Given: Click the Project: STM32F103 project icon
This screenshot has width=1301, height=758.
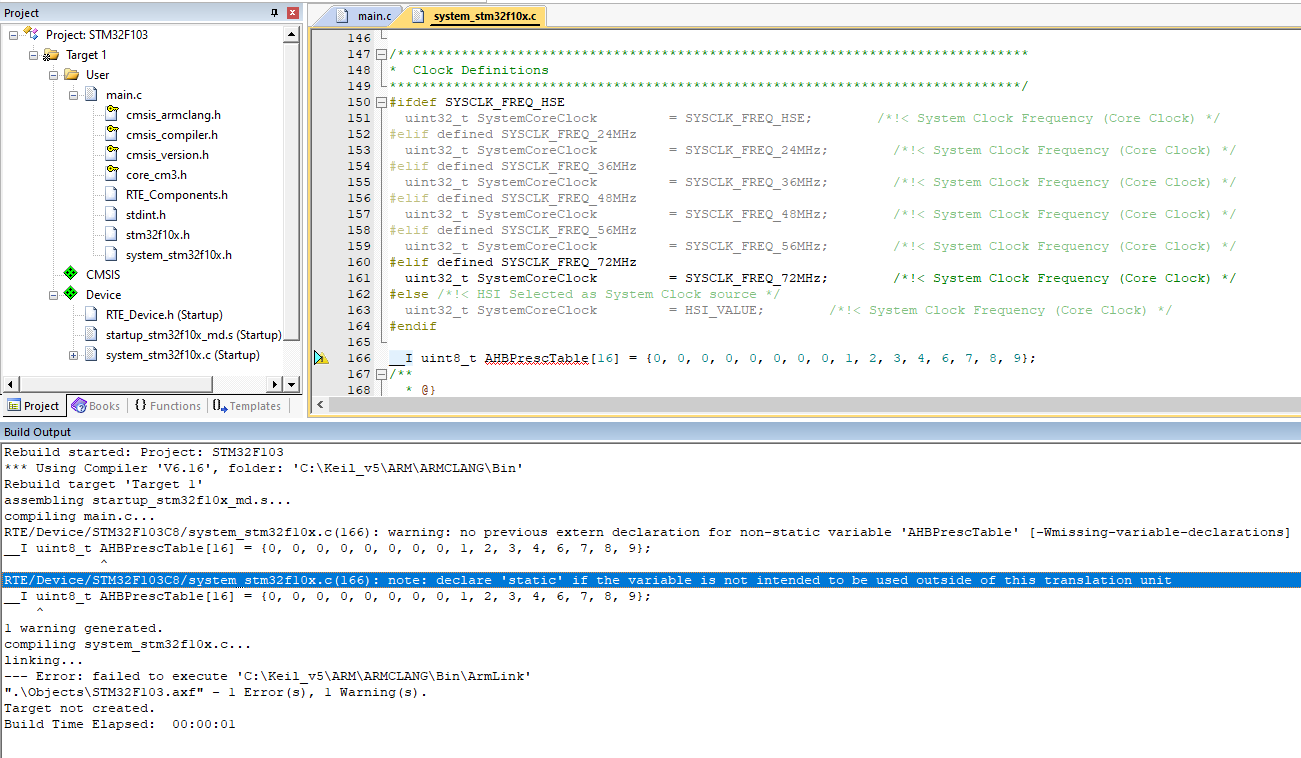Looking at the screenshot, I should pos(31,34).
